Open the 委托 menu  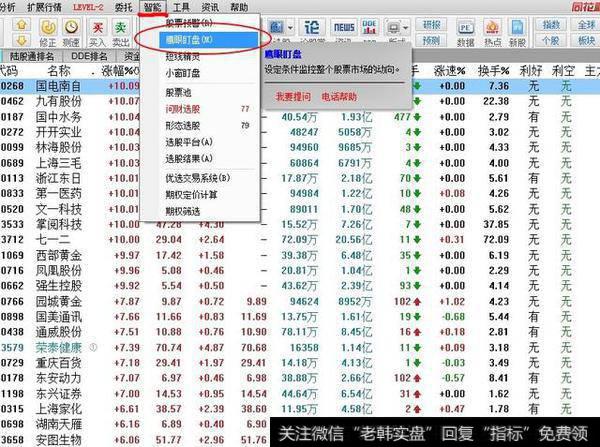(123, 7)
